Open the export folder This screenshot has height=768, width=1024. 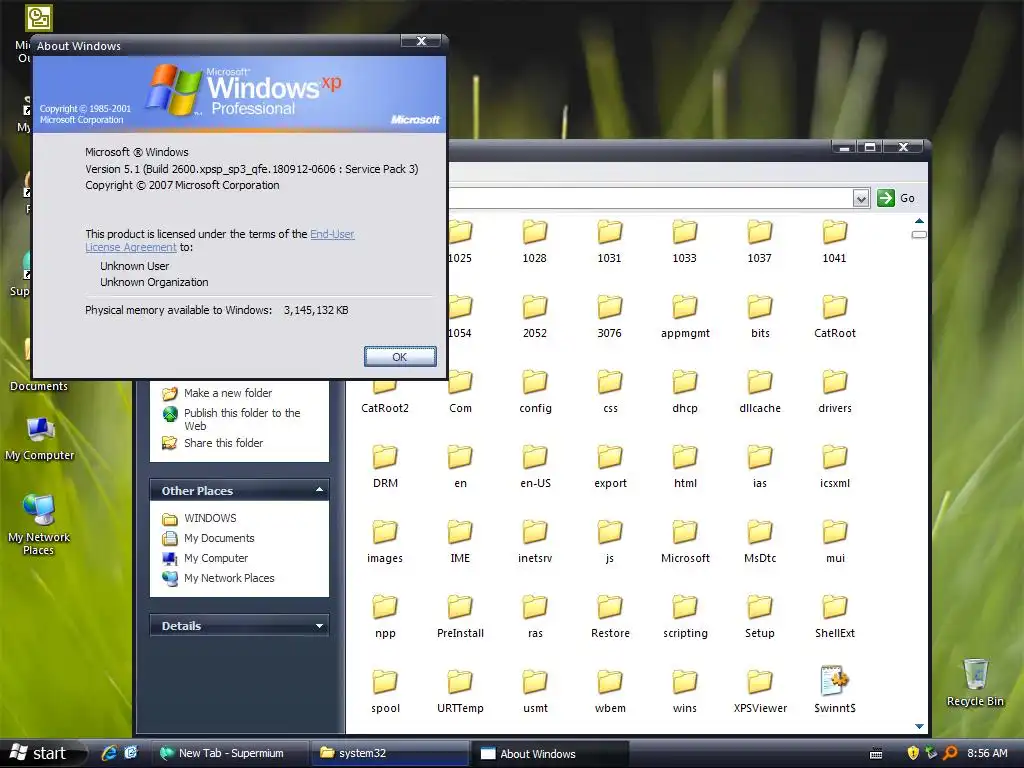point(610,466)
